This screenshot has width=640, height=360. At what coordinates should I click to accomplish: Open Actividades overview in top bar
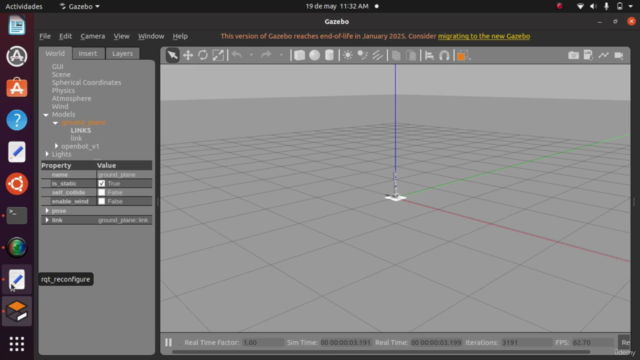click(x=24, y=6)
